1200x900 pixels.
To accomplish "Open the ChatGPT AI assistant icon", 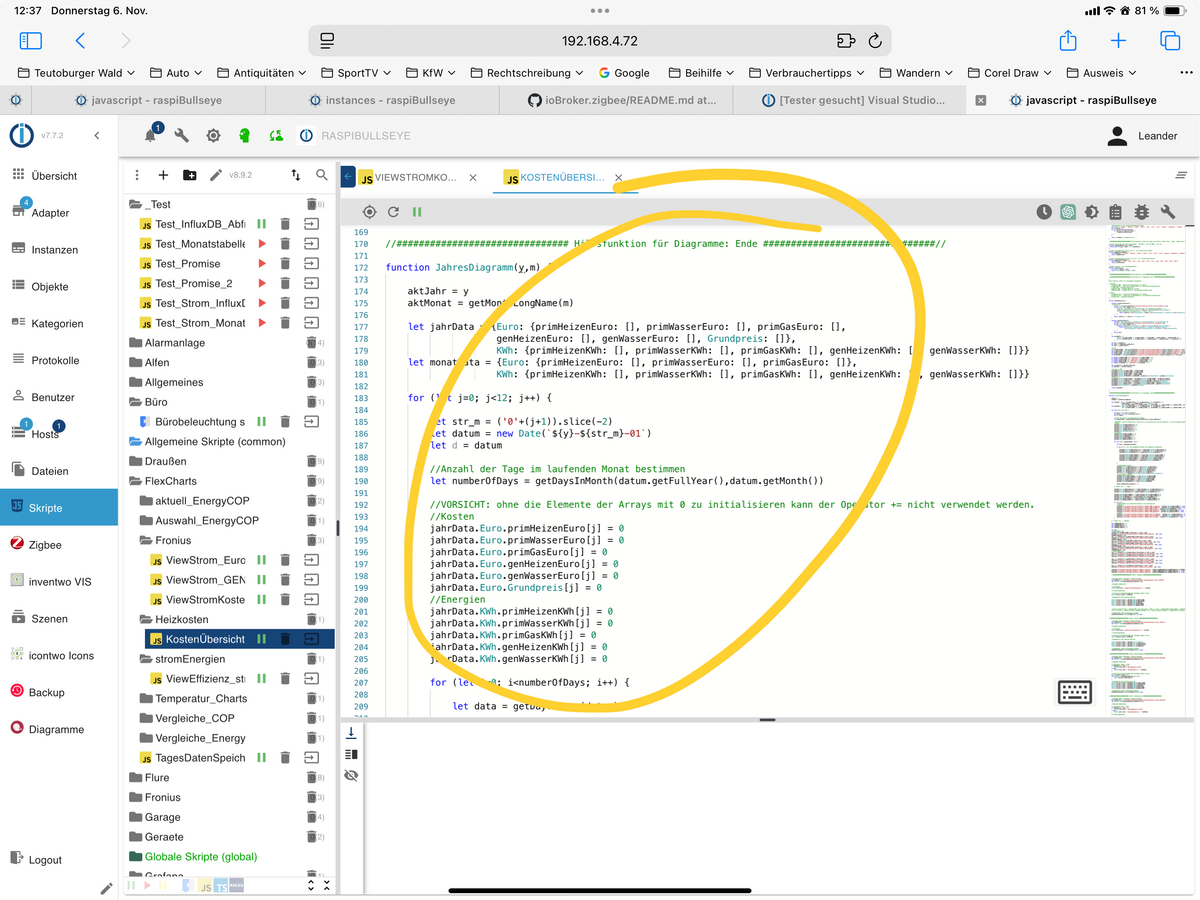I will coord(1068,212).
